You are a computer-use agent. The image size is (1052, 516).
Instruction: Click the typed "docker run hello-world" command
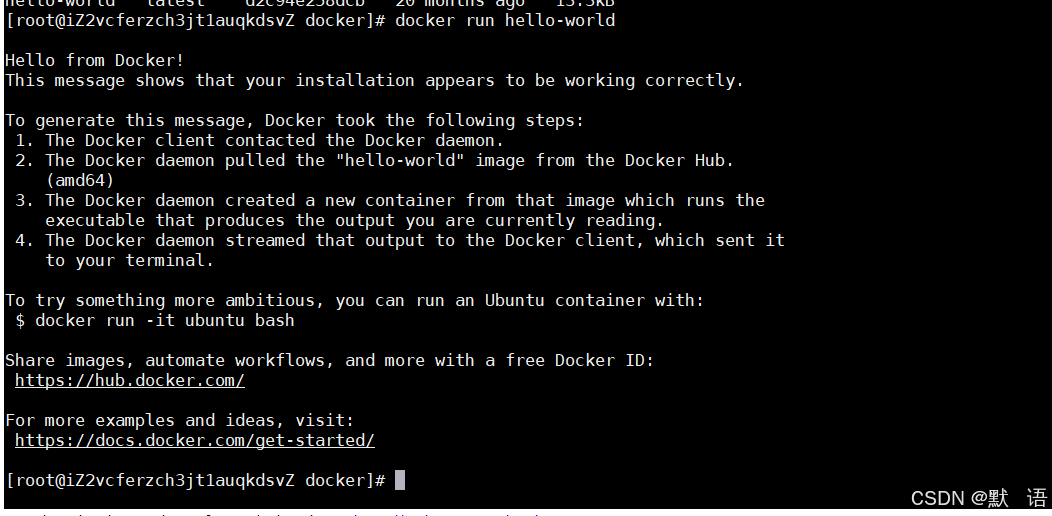(505, 20)
